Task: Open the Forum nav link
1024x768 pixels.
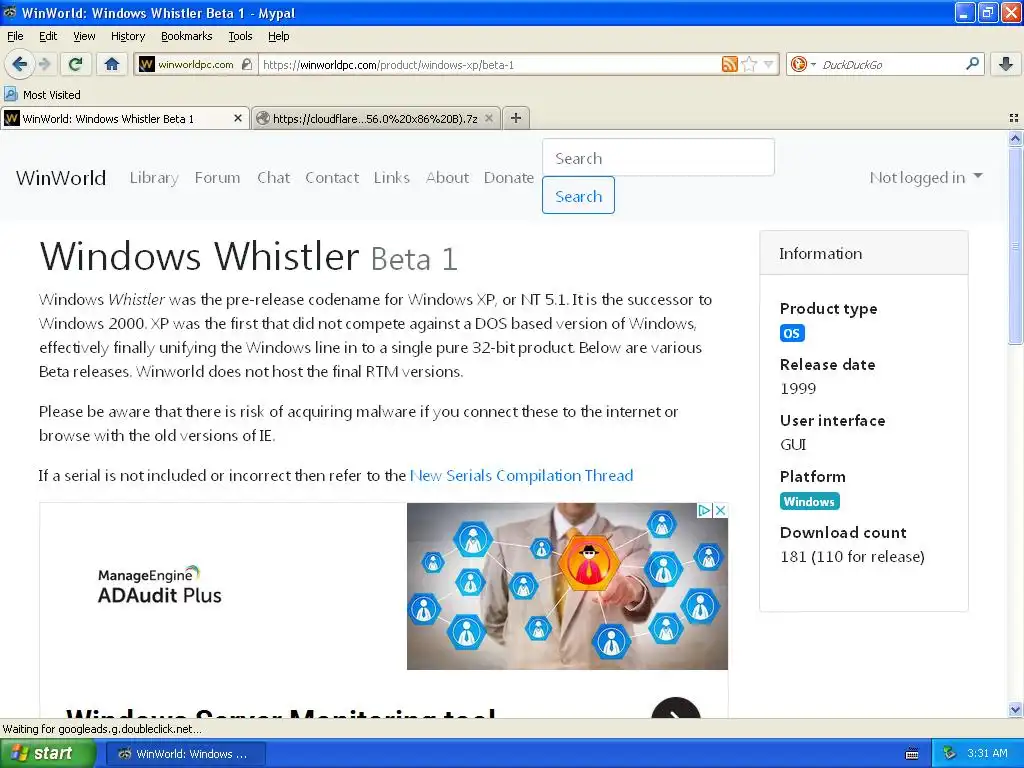Action: (217, 178)
